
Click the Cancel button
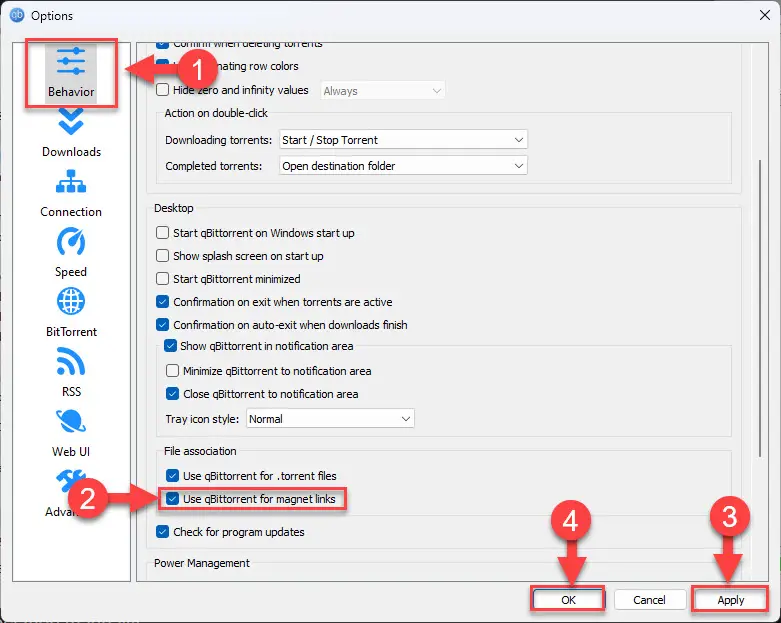click(649, 600)
